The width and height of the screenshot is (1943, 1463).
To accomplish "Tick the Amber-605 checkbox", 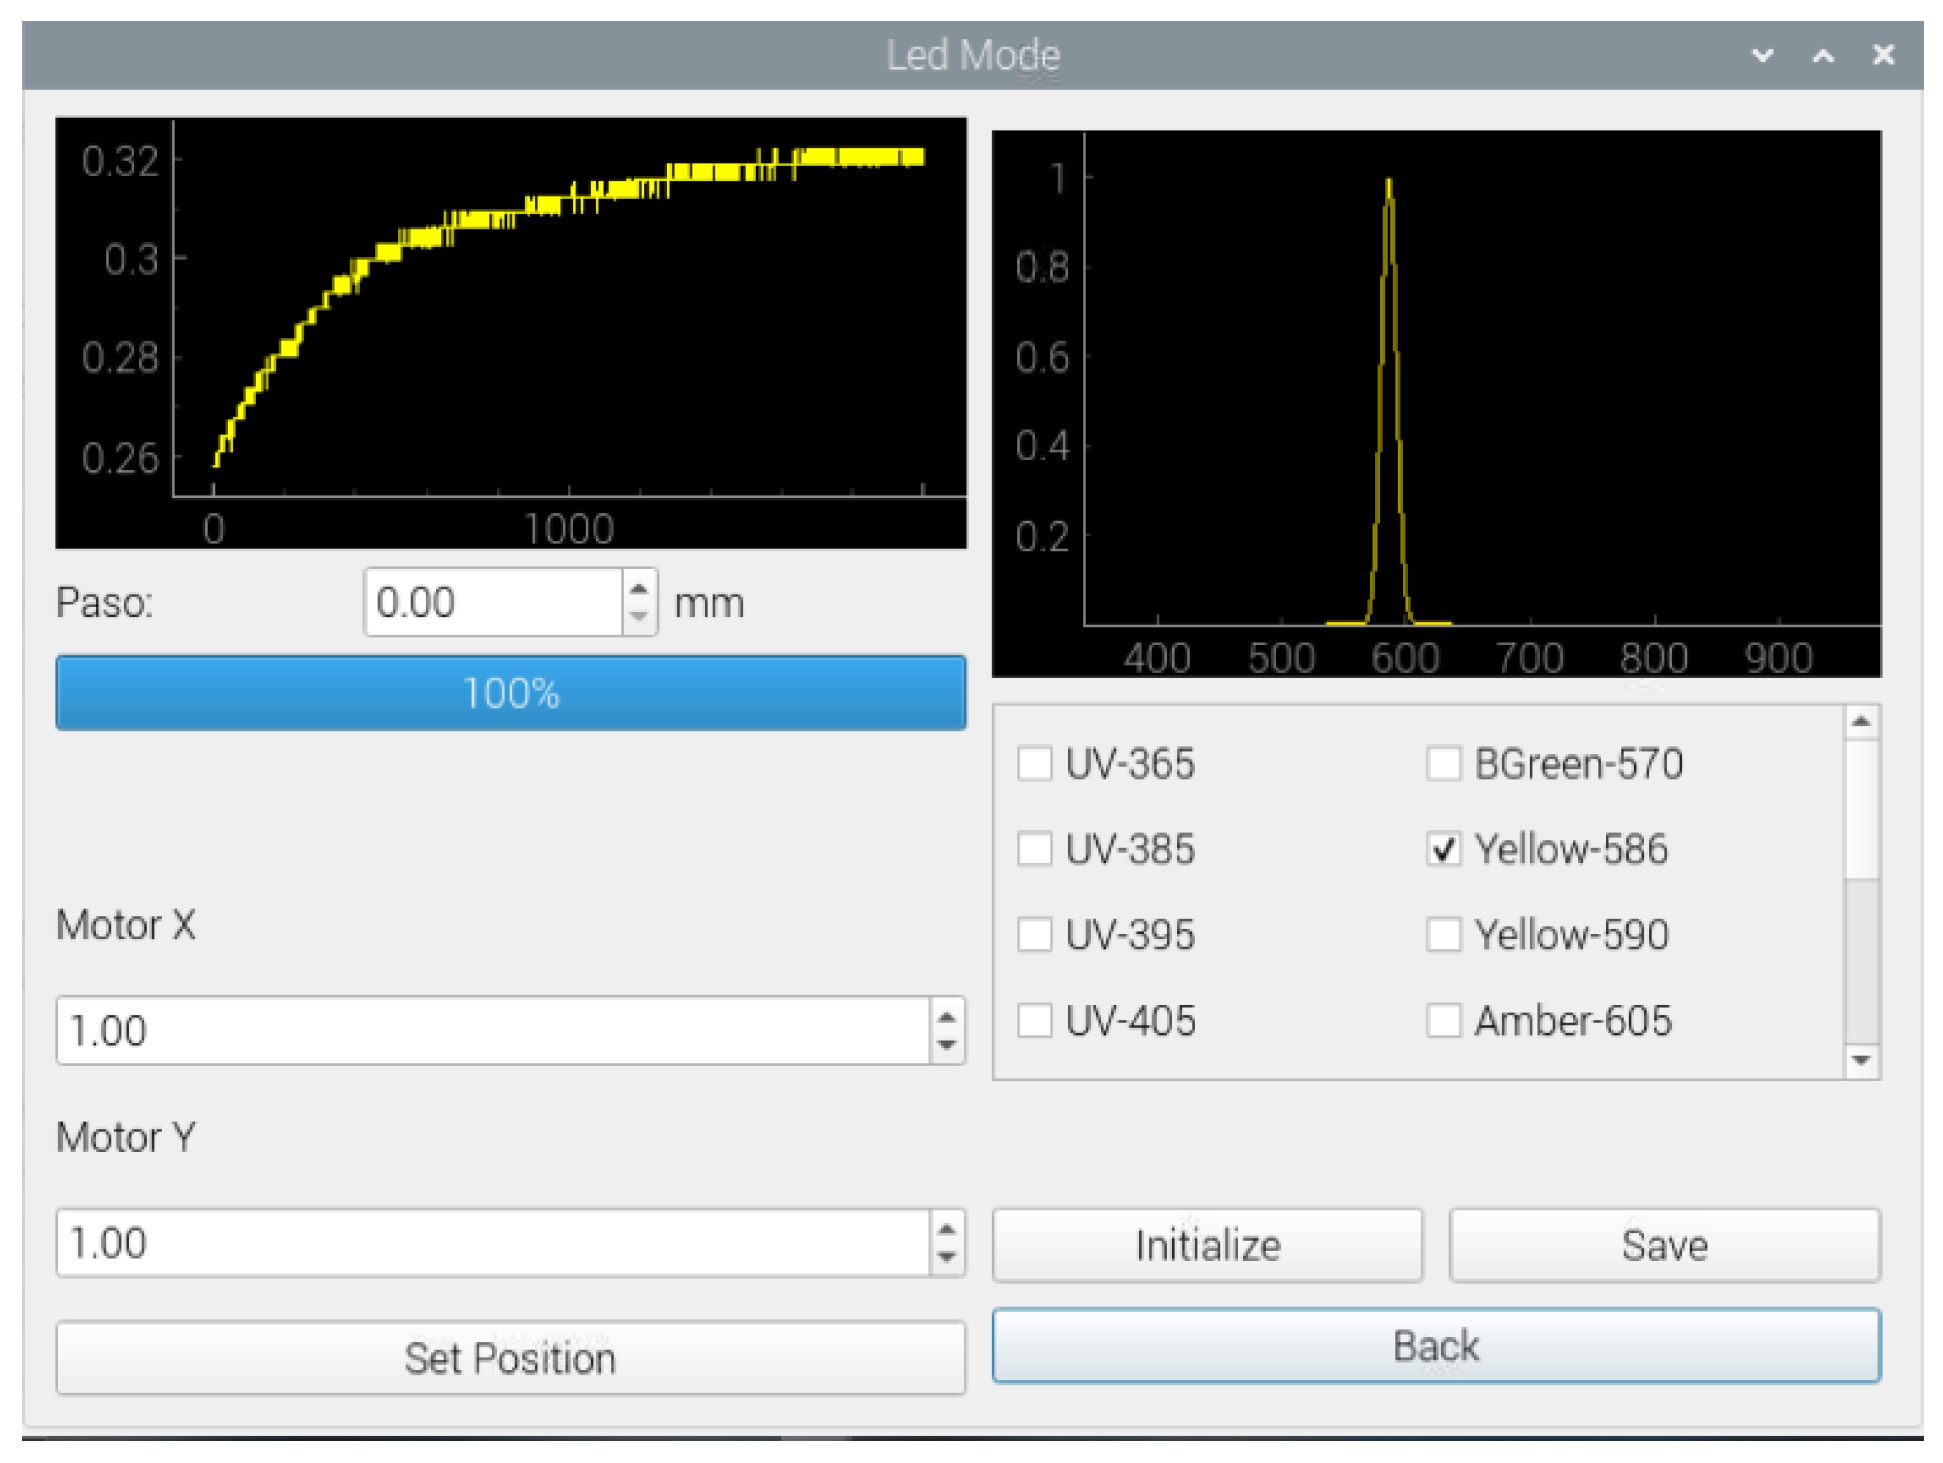I will click(x=1443, y=1021).
